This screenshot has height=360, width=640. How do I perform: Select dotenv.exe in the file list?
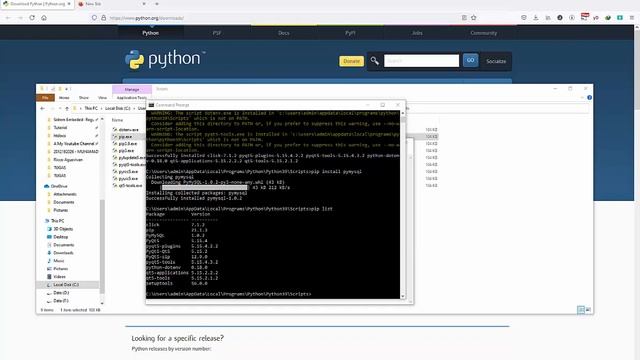(x=129, y=130)
